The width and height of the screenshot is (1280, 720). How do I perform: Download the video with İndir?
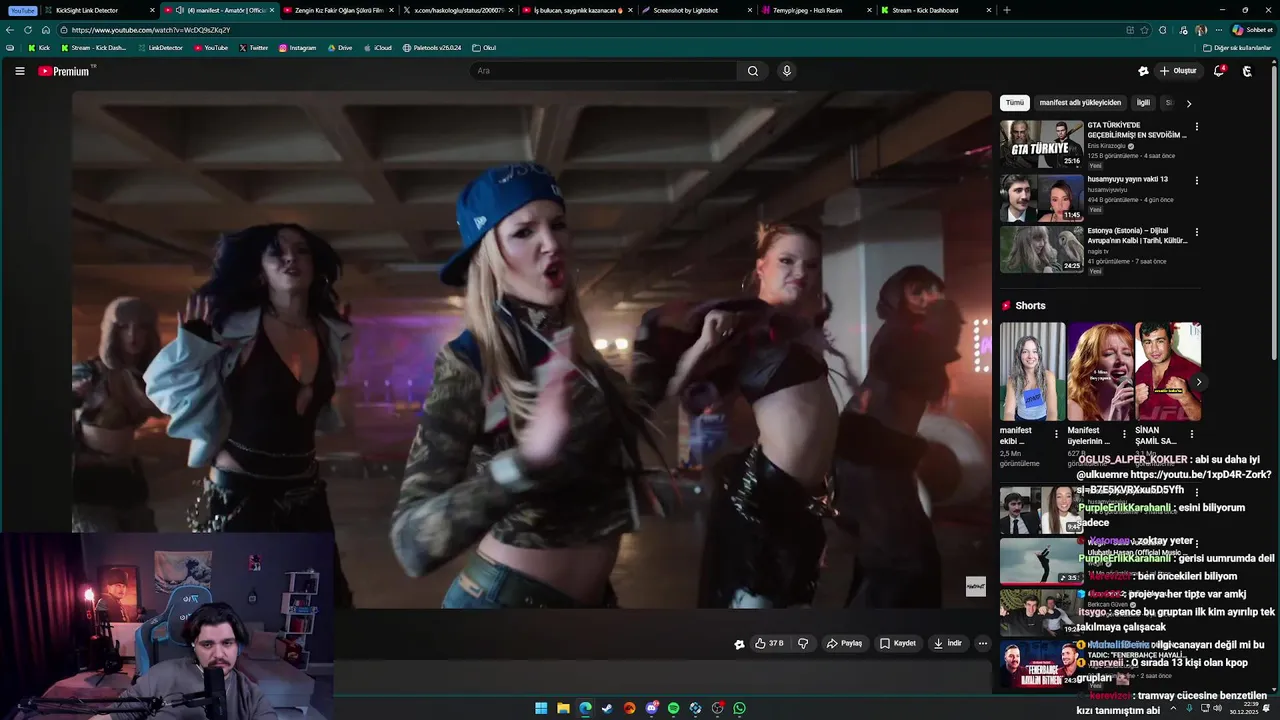(x=948, y=644)
